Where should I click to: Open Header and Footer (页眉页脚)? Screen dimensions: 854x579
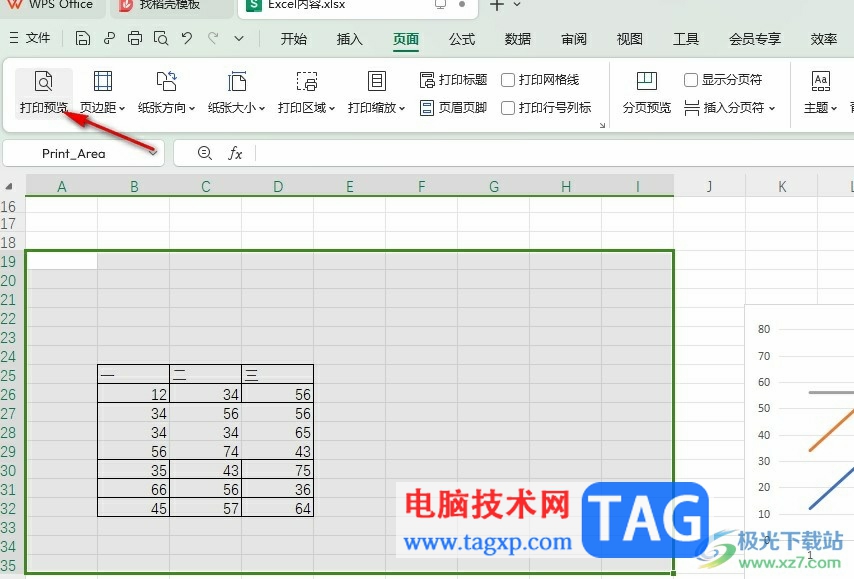453,108
